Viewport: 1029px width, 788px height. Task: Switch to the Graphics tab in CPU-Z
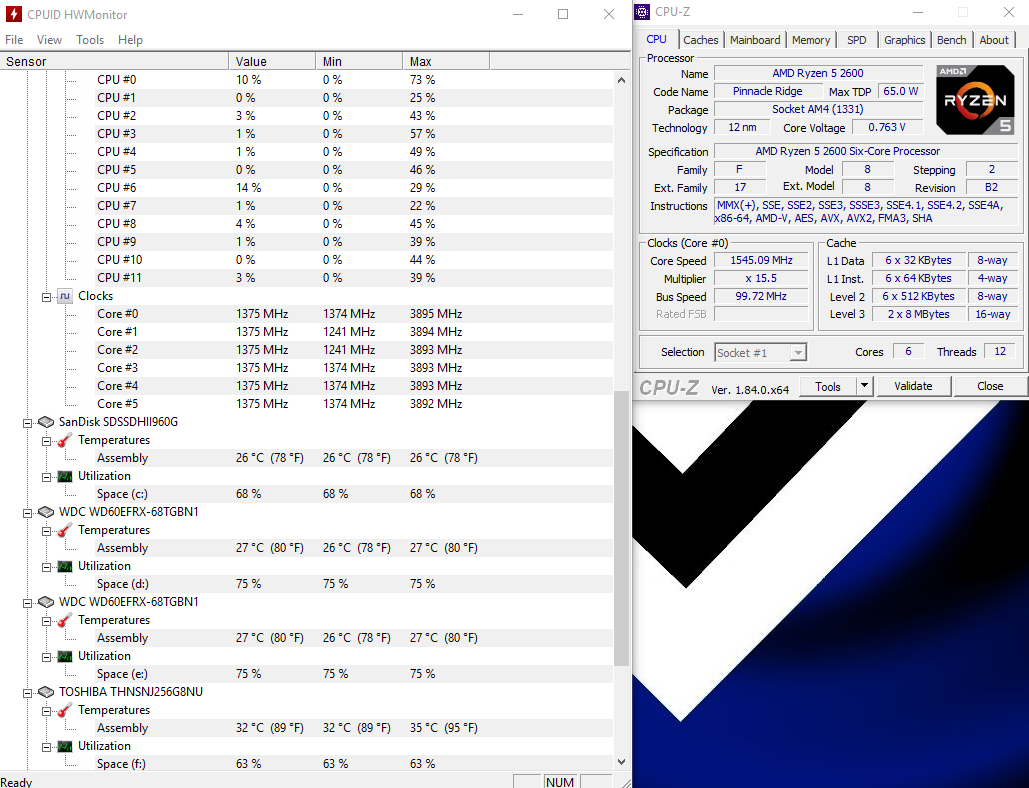coord(904,40)
